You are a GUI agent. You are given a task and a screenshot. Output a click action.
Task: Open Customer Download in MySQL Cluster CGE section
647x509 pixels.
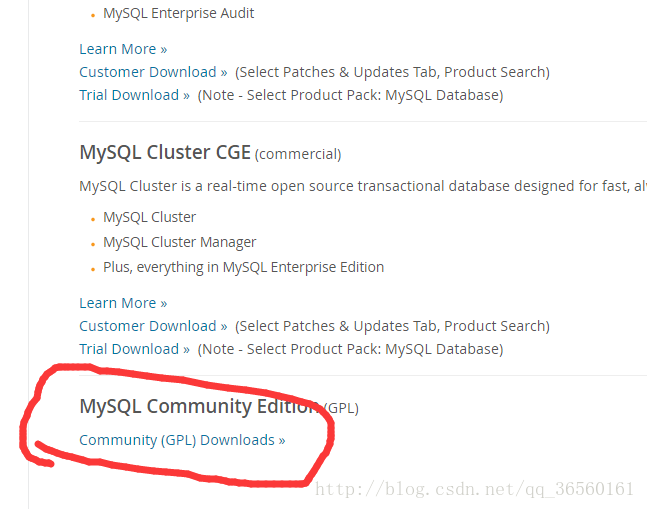click(x=153, y=326)
